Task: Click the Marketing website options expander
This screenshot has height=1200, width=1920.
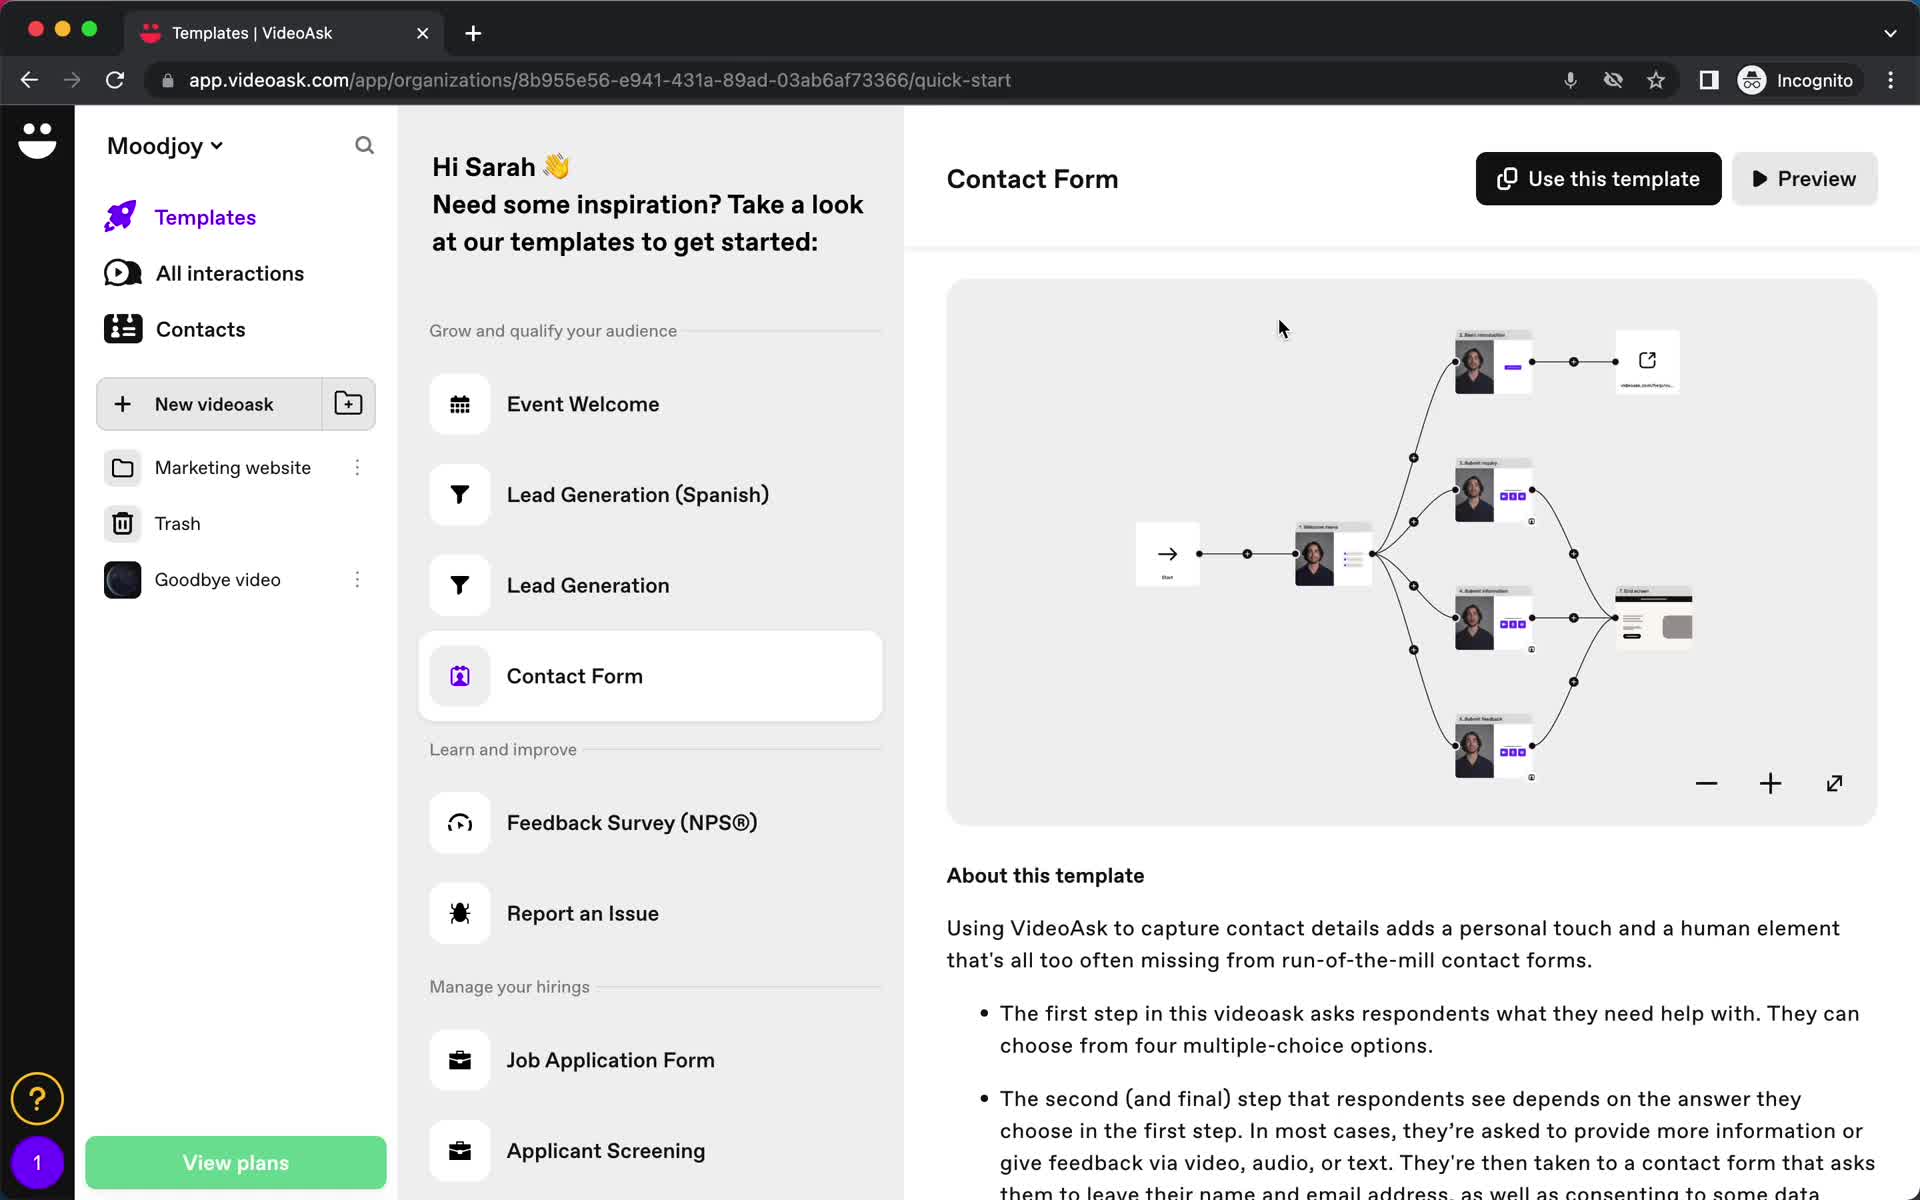Action: [x=357, y=467]
